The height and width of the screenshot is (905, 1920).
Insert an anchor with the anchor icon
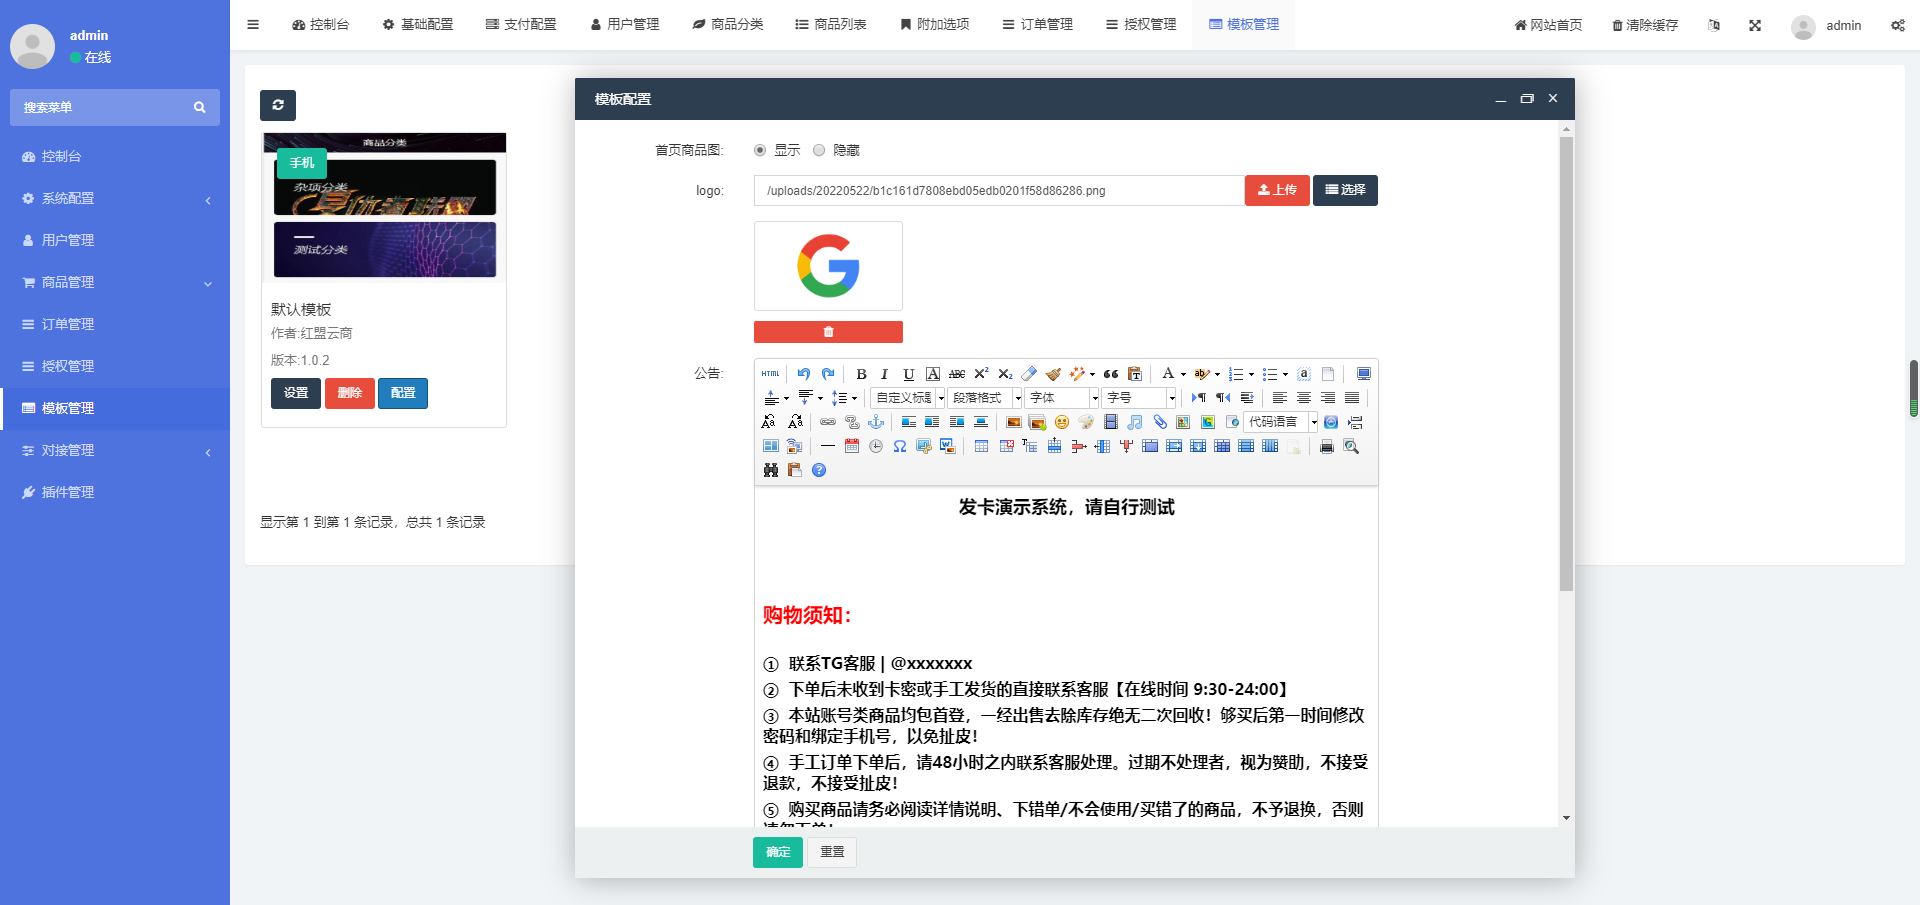pyautogui.click(x=876, y=422)
